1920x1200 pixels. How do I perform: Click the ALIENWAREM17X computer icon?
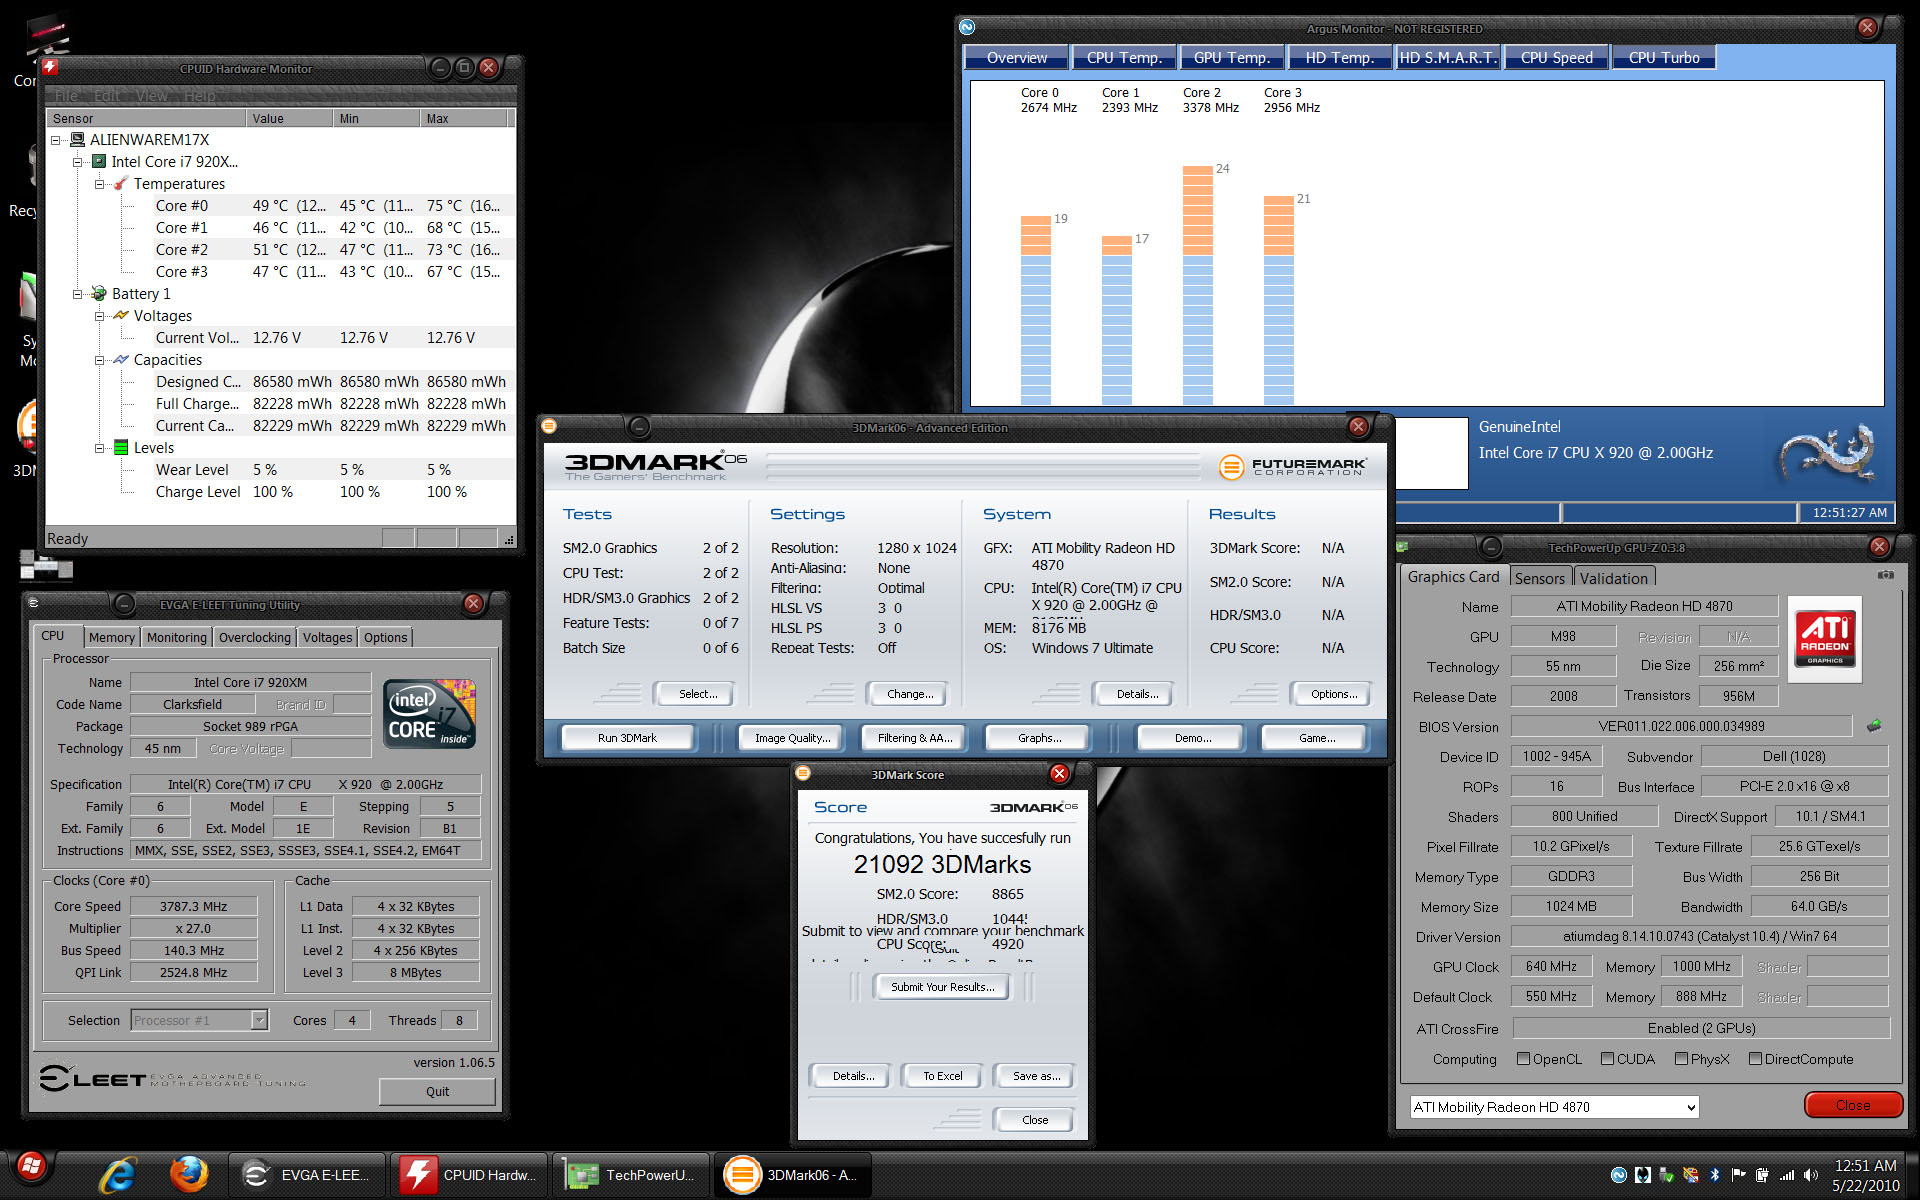(x=77, y=140)
